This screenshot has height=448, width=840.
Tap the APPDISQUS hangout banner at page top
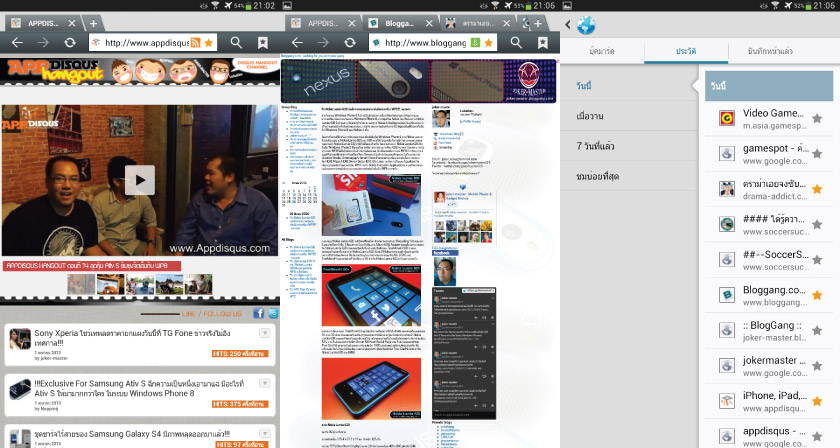pos(140,71)
